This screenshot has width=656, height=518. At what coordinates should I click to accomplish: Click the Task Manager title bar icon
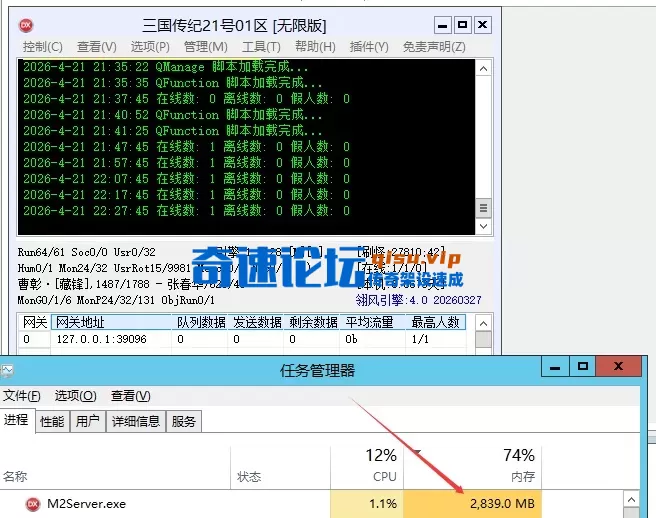[x=7, y=370]
